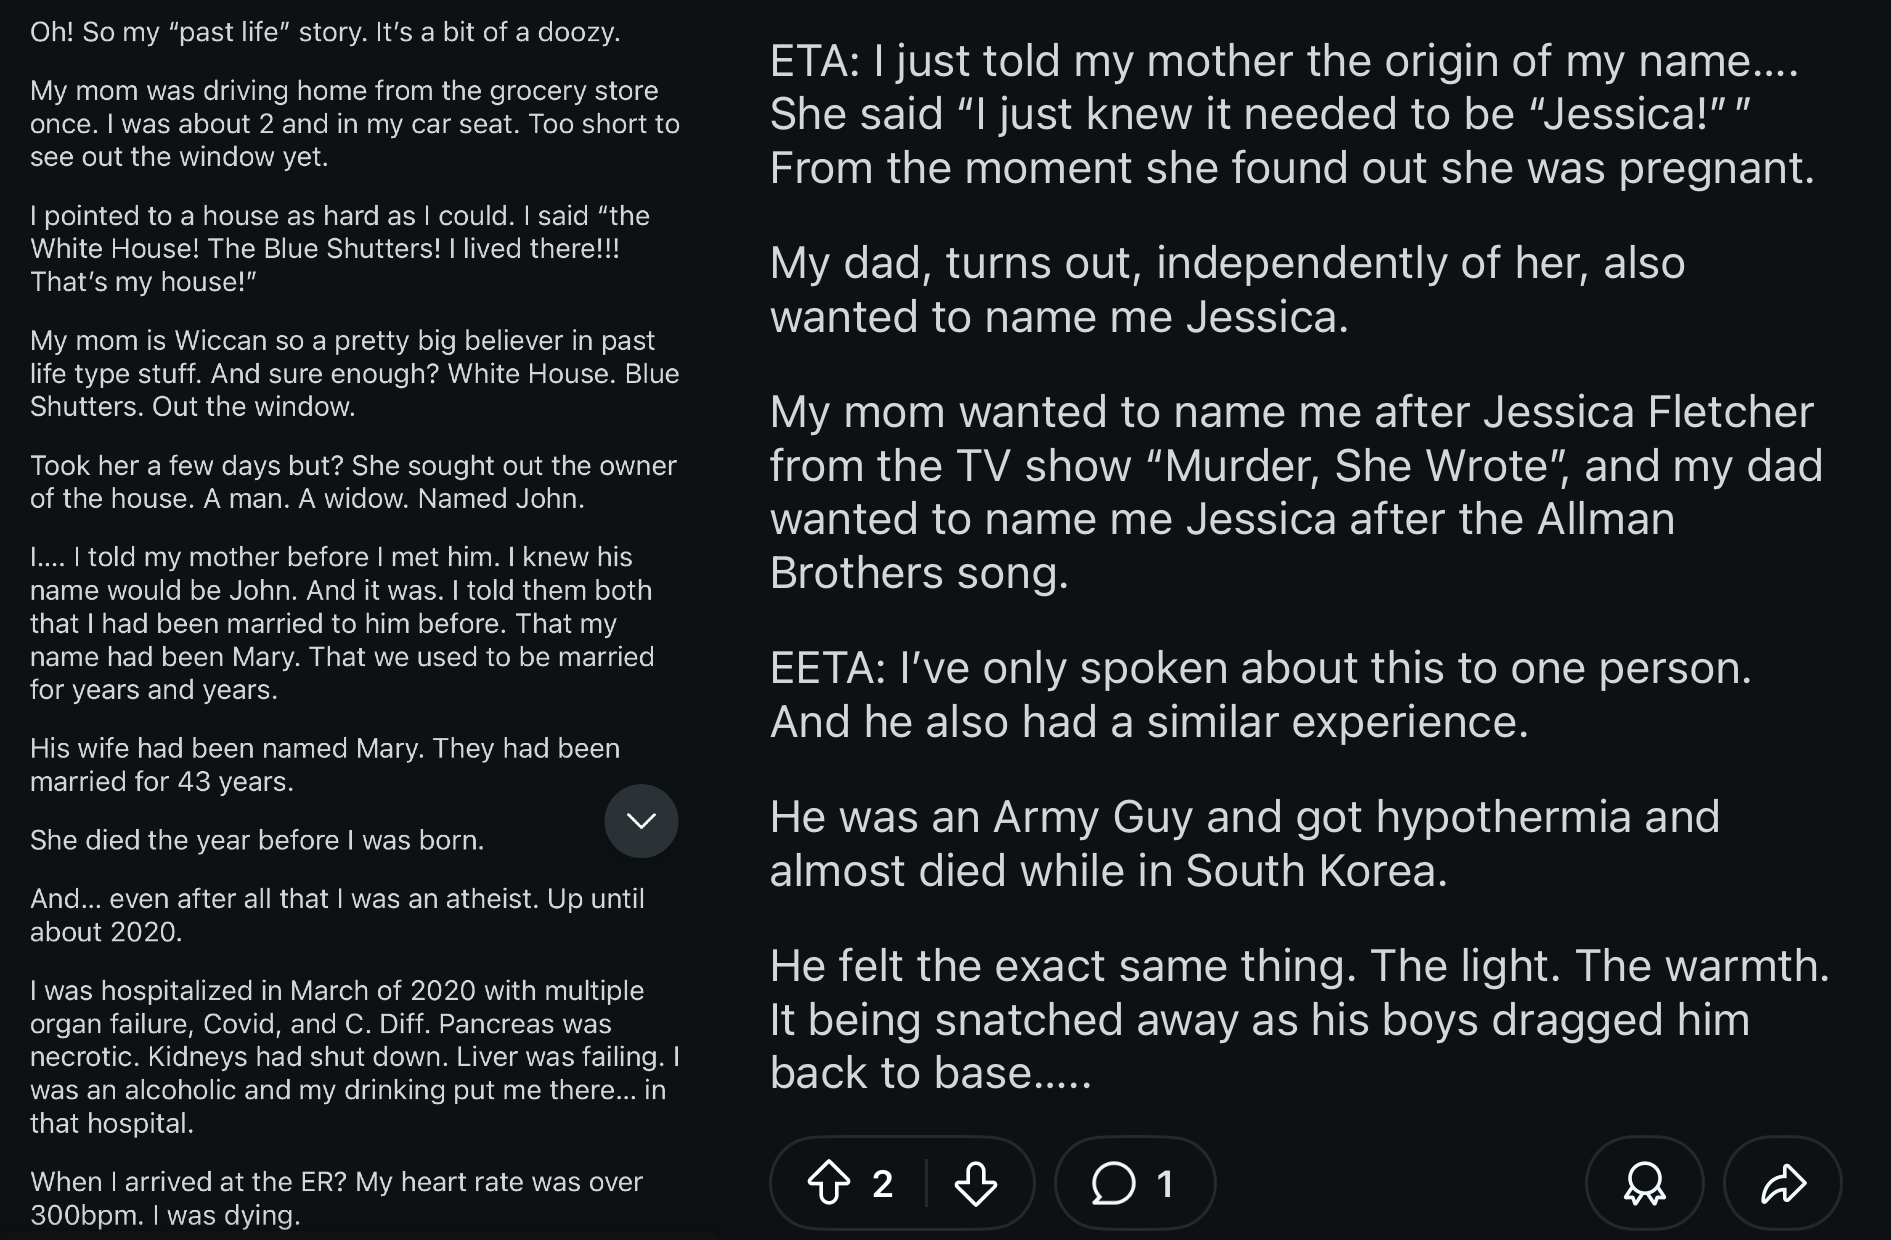The height and width of the screenshot is (1240, 1891).
Task: Open comments via the speech bubble icon
Action: point(1113,1183)
